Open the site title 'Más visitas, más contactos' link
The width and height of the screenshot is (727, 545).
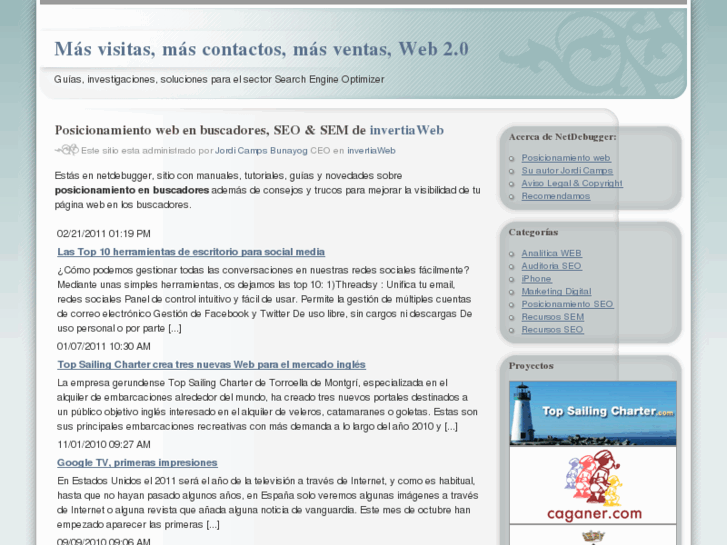261,49
